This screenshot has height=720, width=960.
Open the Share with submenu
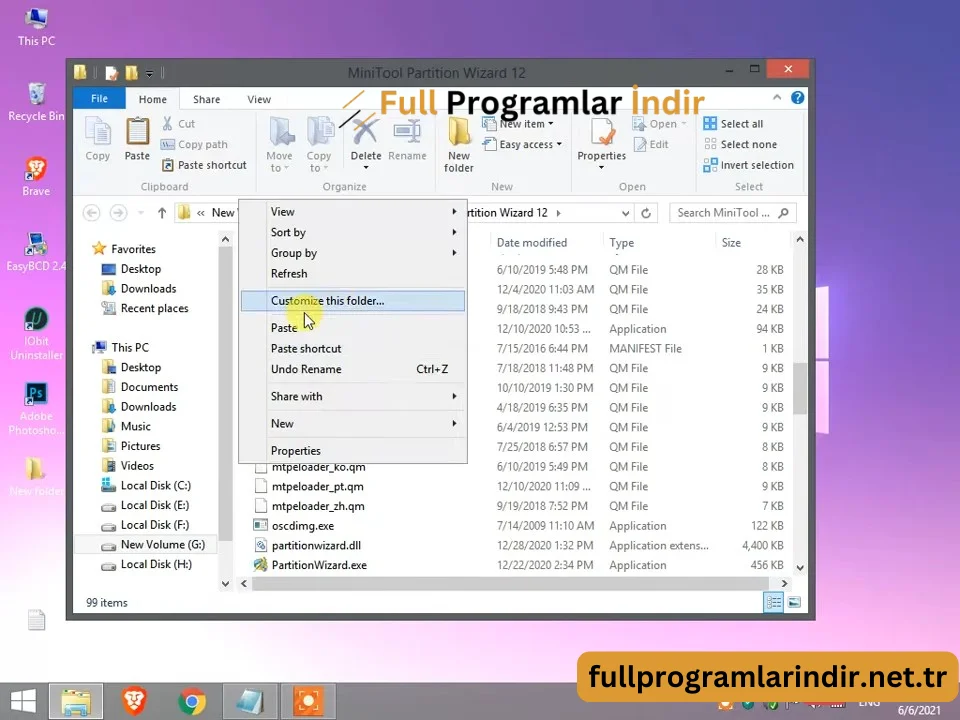(353, 397)
